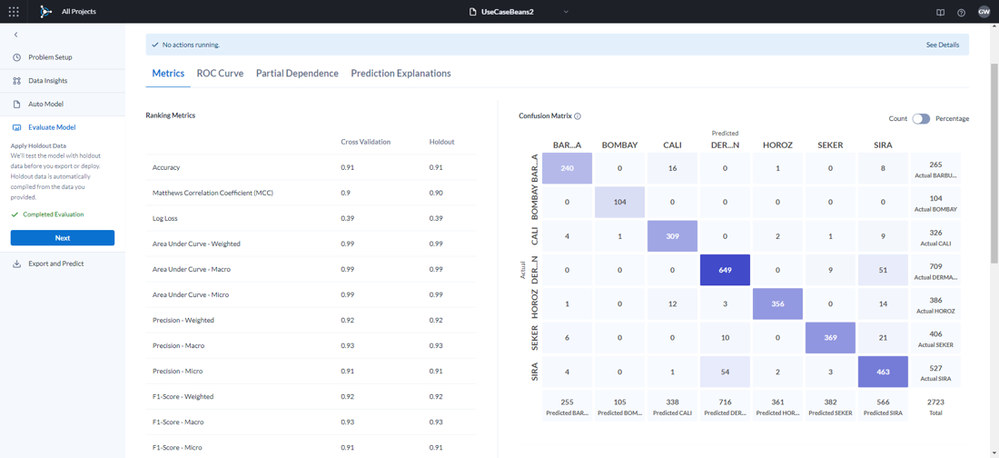
Task: Click Matthews Correlation Coefficient (MCC) row
Action: [x=311, y=192]
